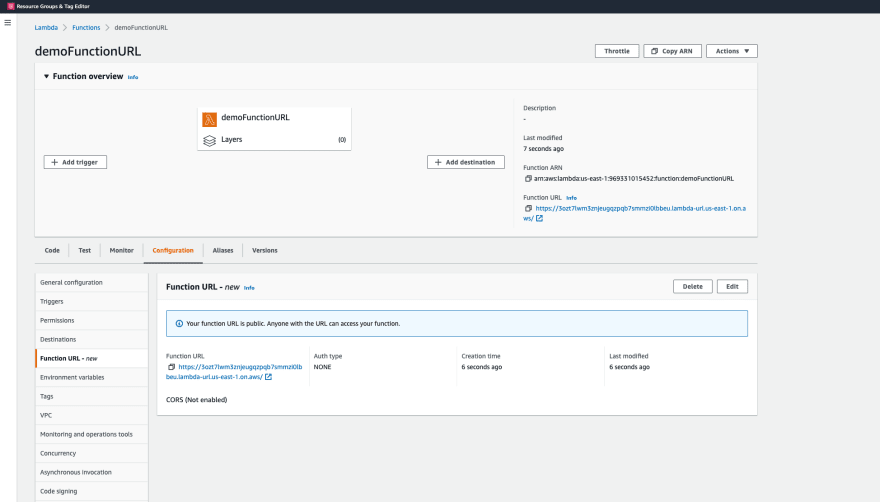Click the Throttle button
Screen dimensions: 880x502
[617, 51]
